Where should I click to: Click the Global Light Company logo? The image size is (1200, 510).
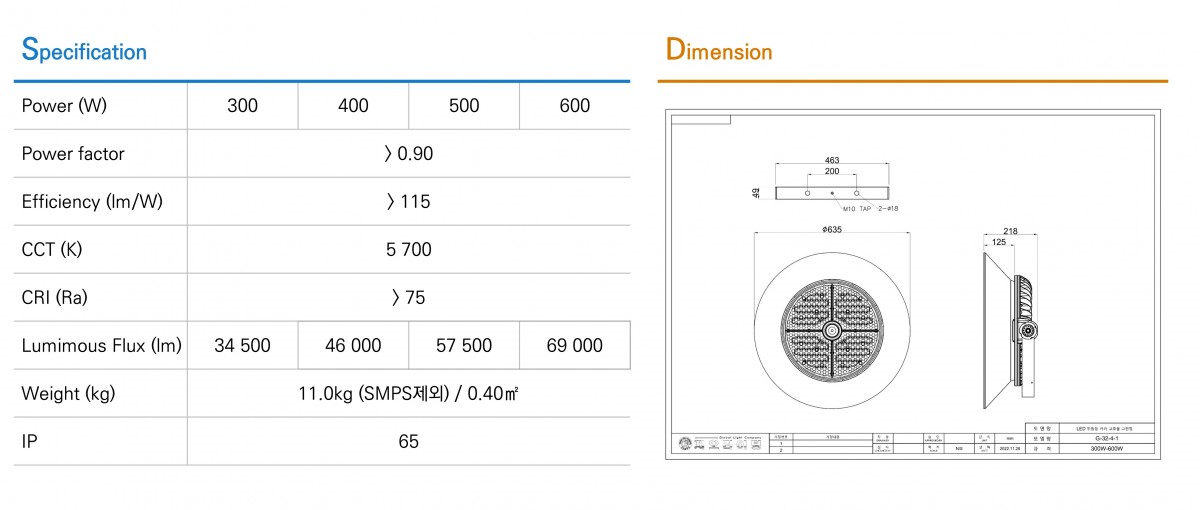click(719, 443)
